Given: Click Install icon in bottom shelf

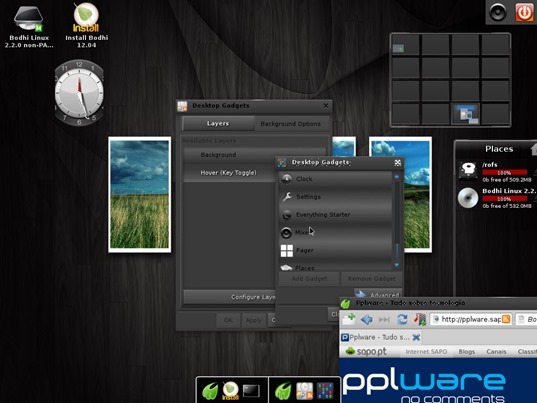Looking at the screenshot, I should tap(230, 391).
